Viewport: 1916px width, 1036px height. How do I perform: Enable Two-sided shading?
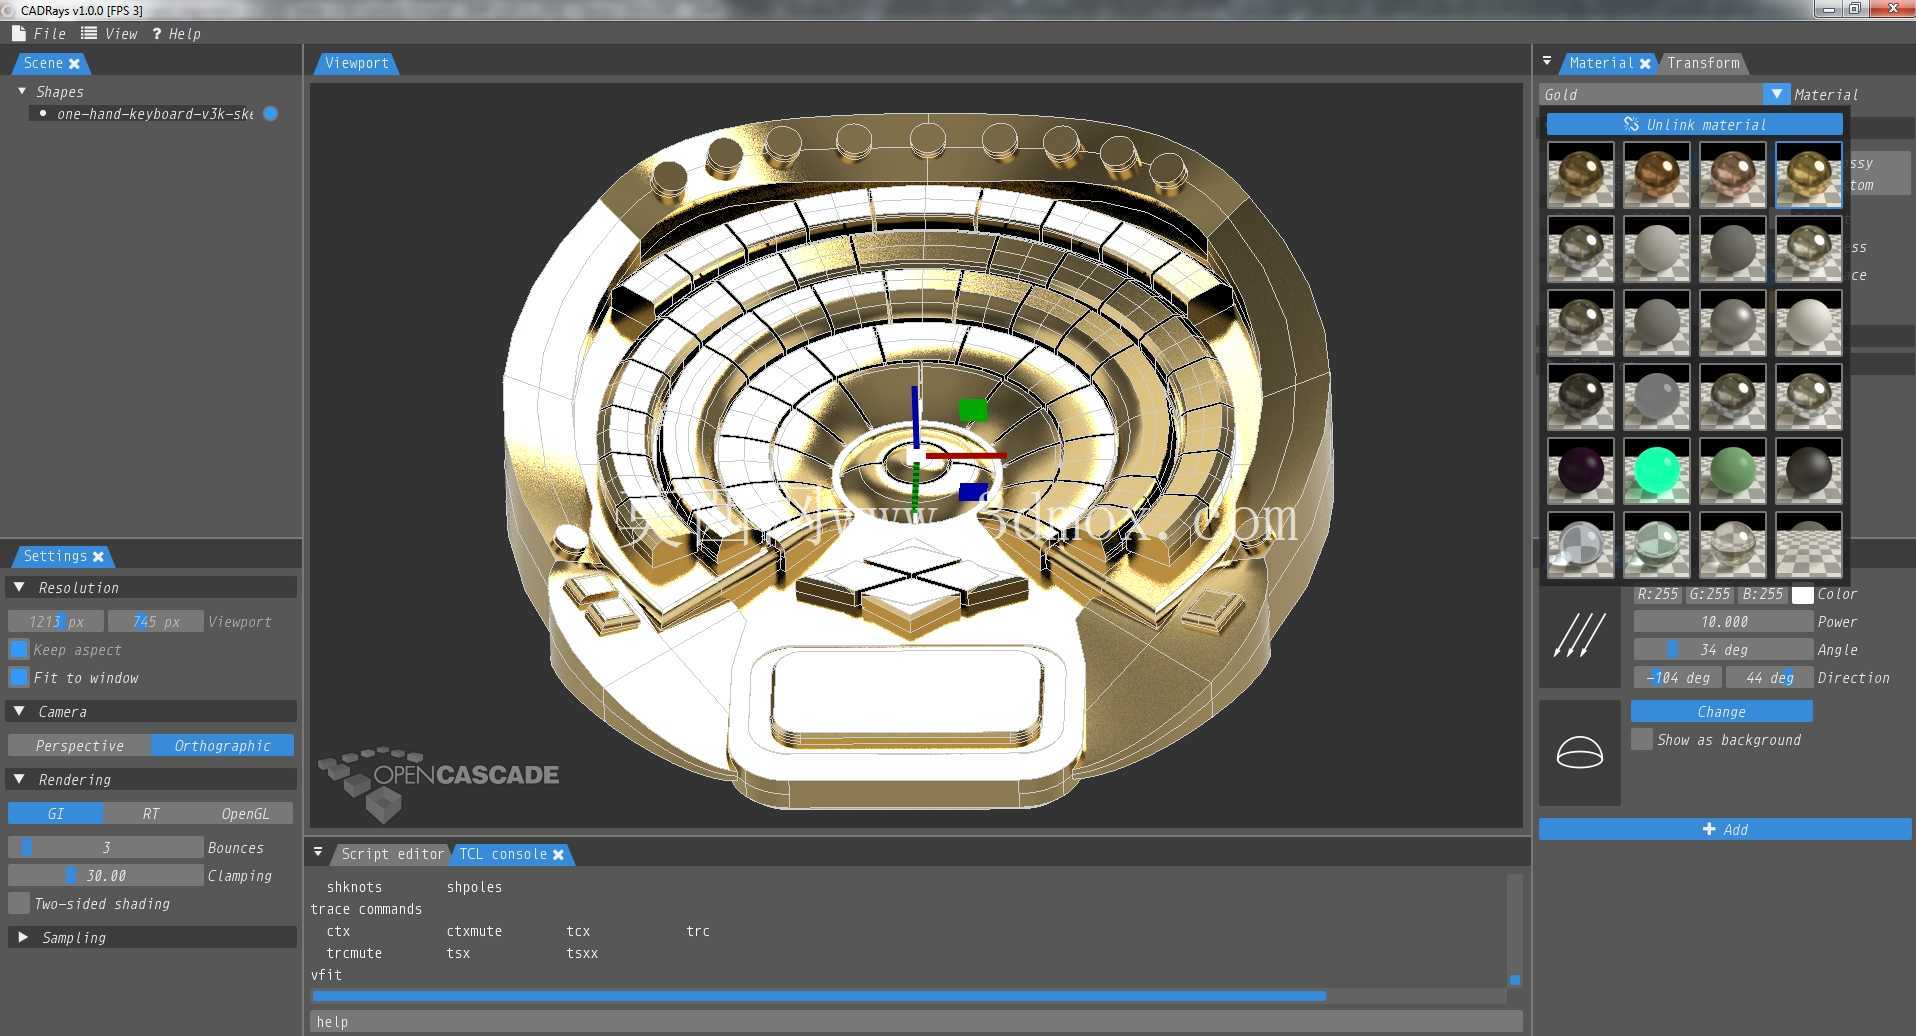19,903
